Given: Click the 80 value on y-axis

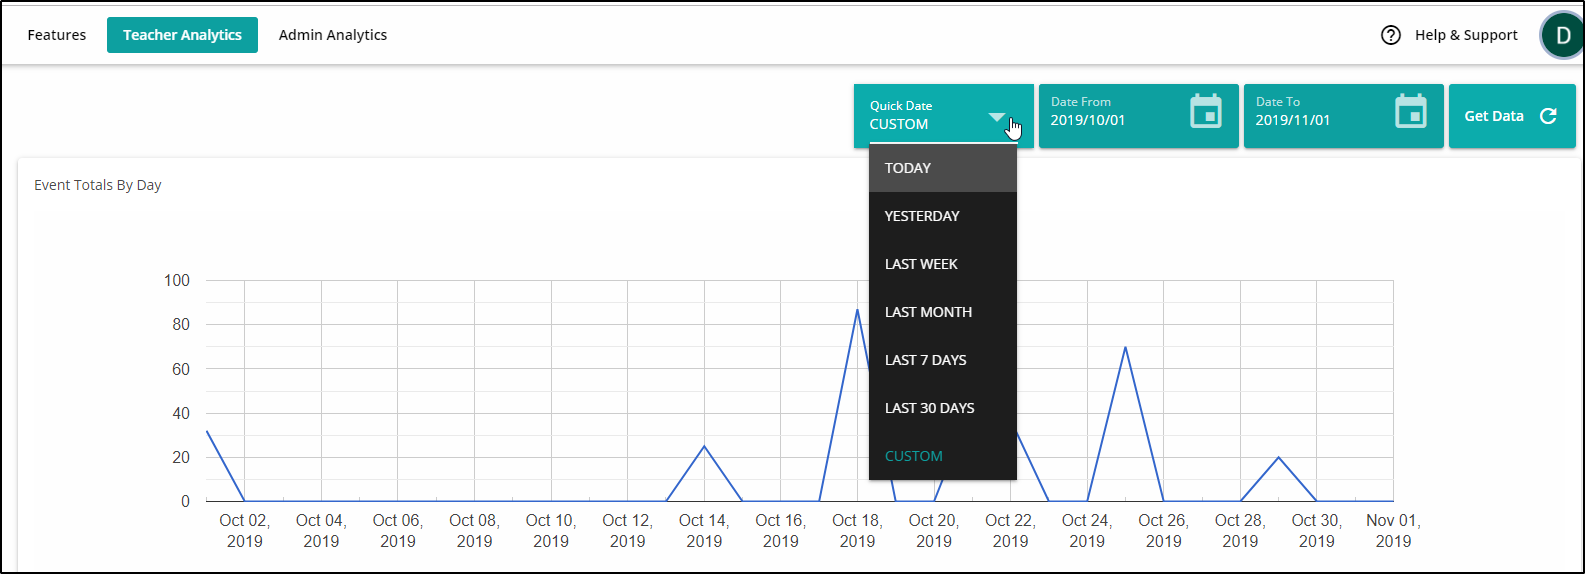Looking at the screenshot, I should (181, 324).
